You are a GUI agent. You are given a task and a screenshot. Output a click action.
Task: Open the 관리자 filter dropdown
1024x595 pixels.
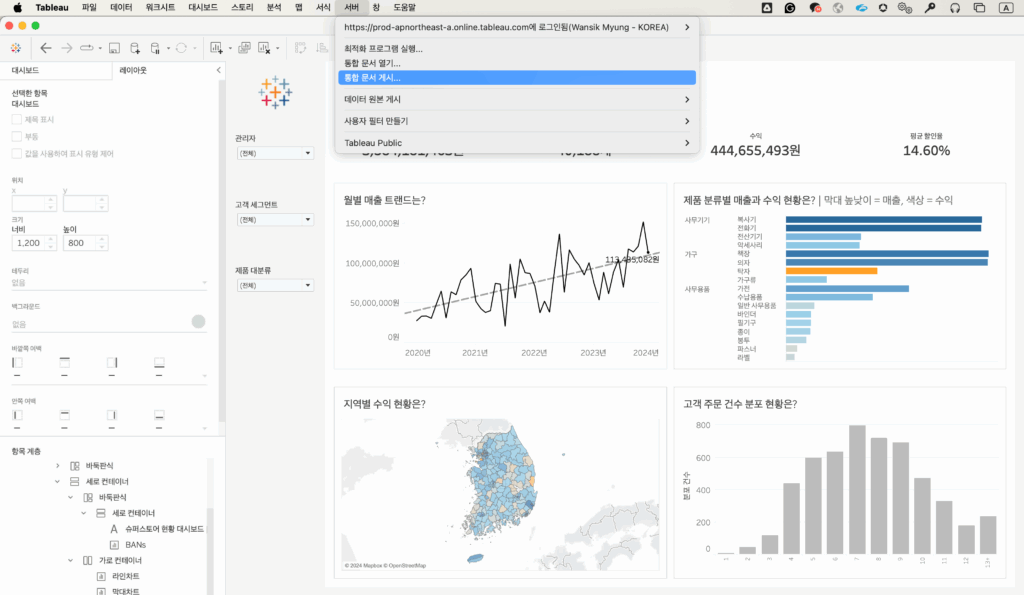274,153
